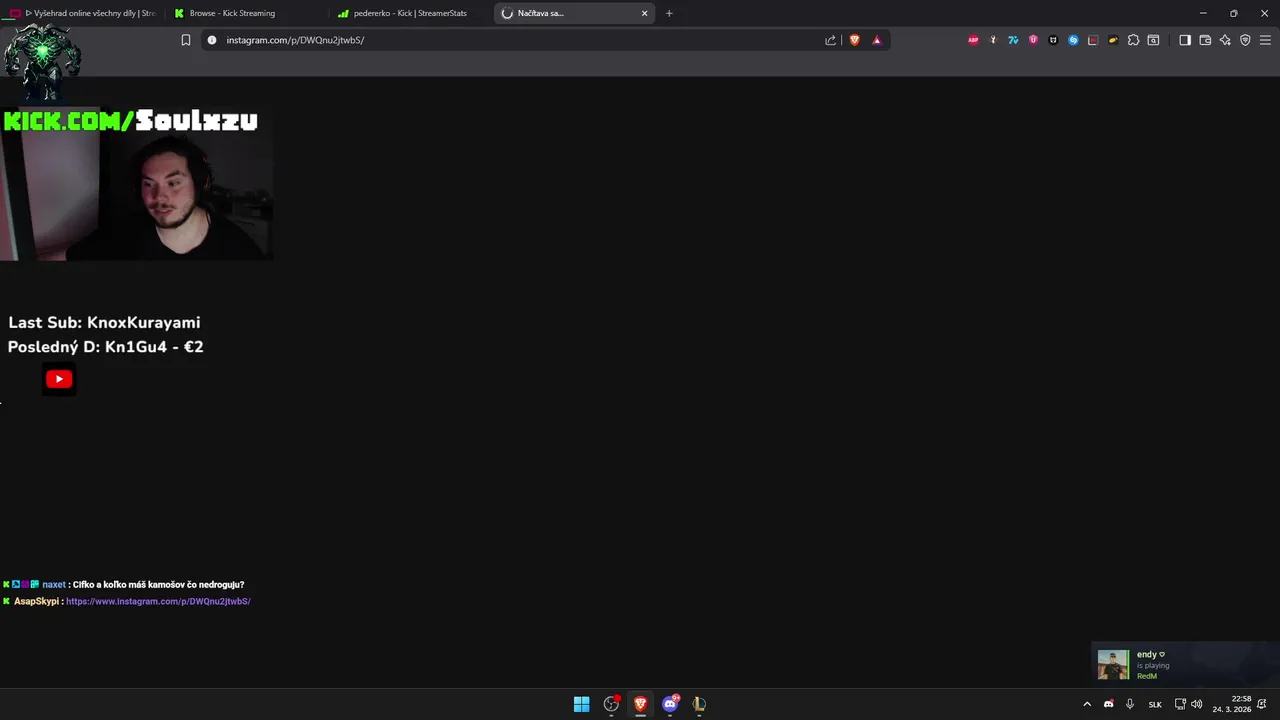Open the Shazam extension icon
Screen dimensions: 1280x720
coord(1073,40)
